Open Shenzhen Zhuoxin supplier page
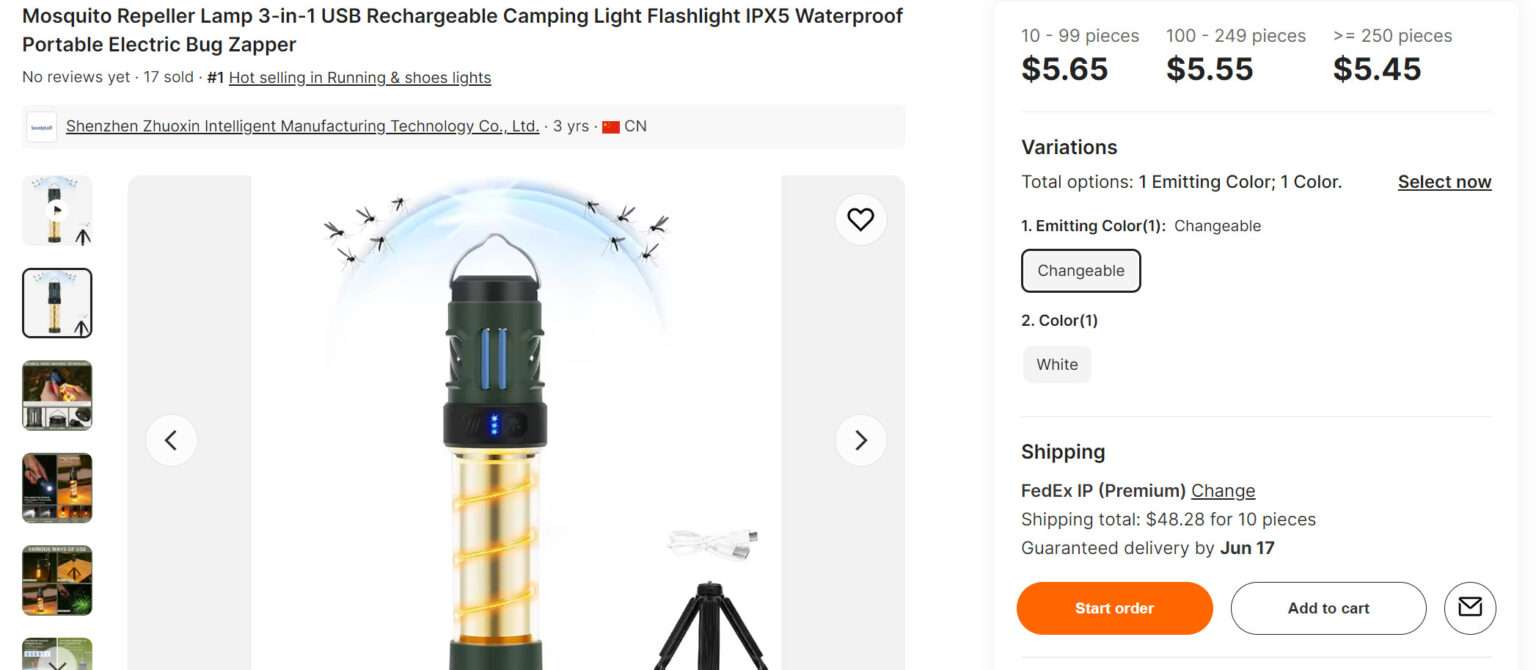This screenshot has height=670, width=1536. click(301, 125)
